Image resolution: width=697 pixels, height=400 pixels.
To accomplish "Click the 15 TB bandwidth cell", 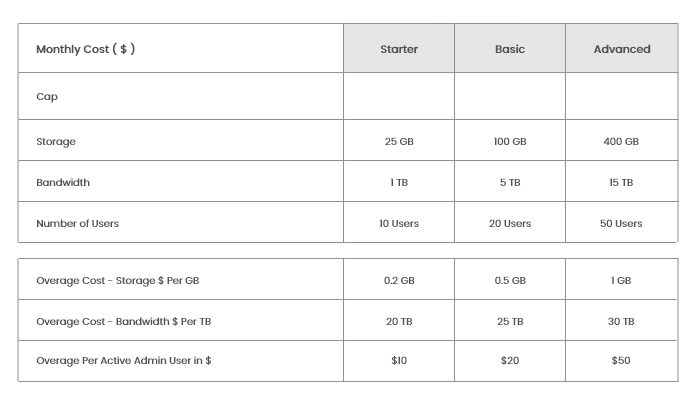I will pos(621,183).
